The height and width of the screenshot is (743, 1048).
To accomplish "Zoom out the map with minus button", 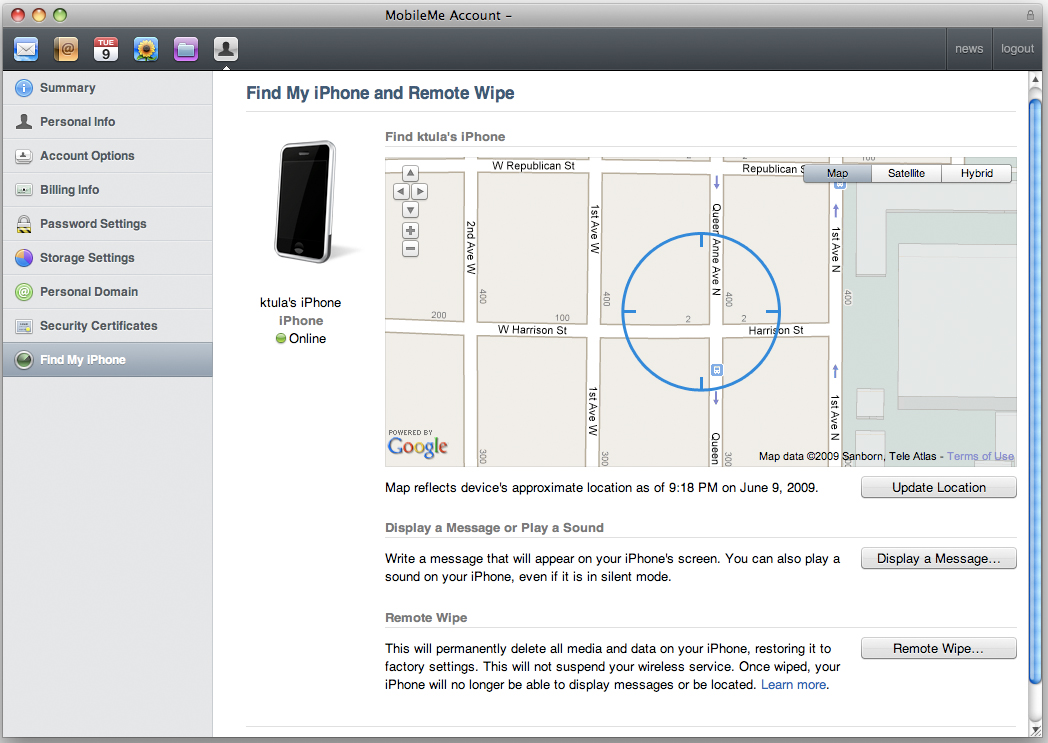I will tap(410, 249).
